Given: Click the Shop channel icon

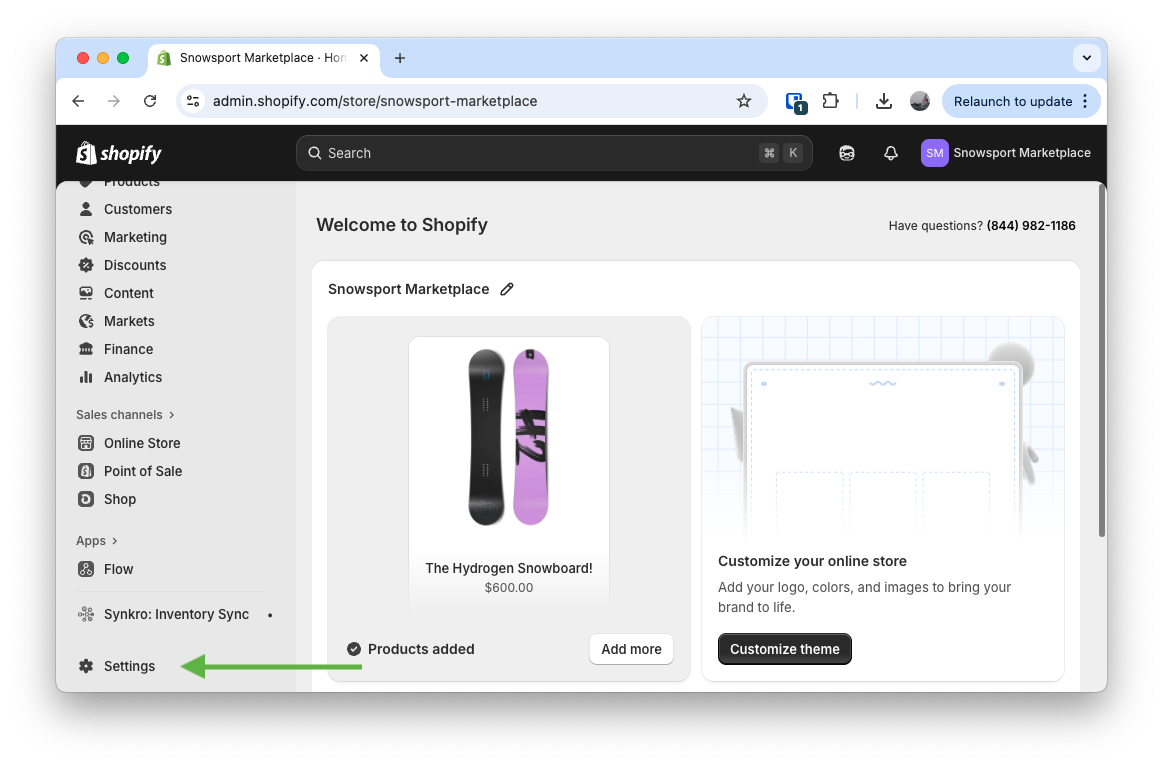Looking at the screenshot, I should (86, 499).
